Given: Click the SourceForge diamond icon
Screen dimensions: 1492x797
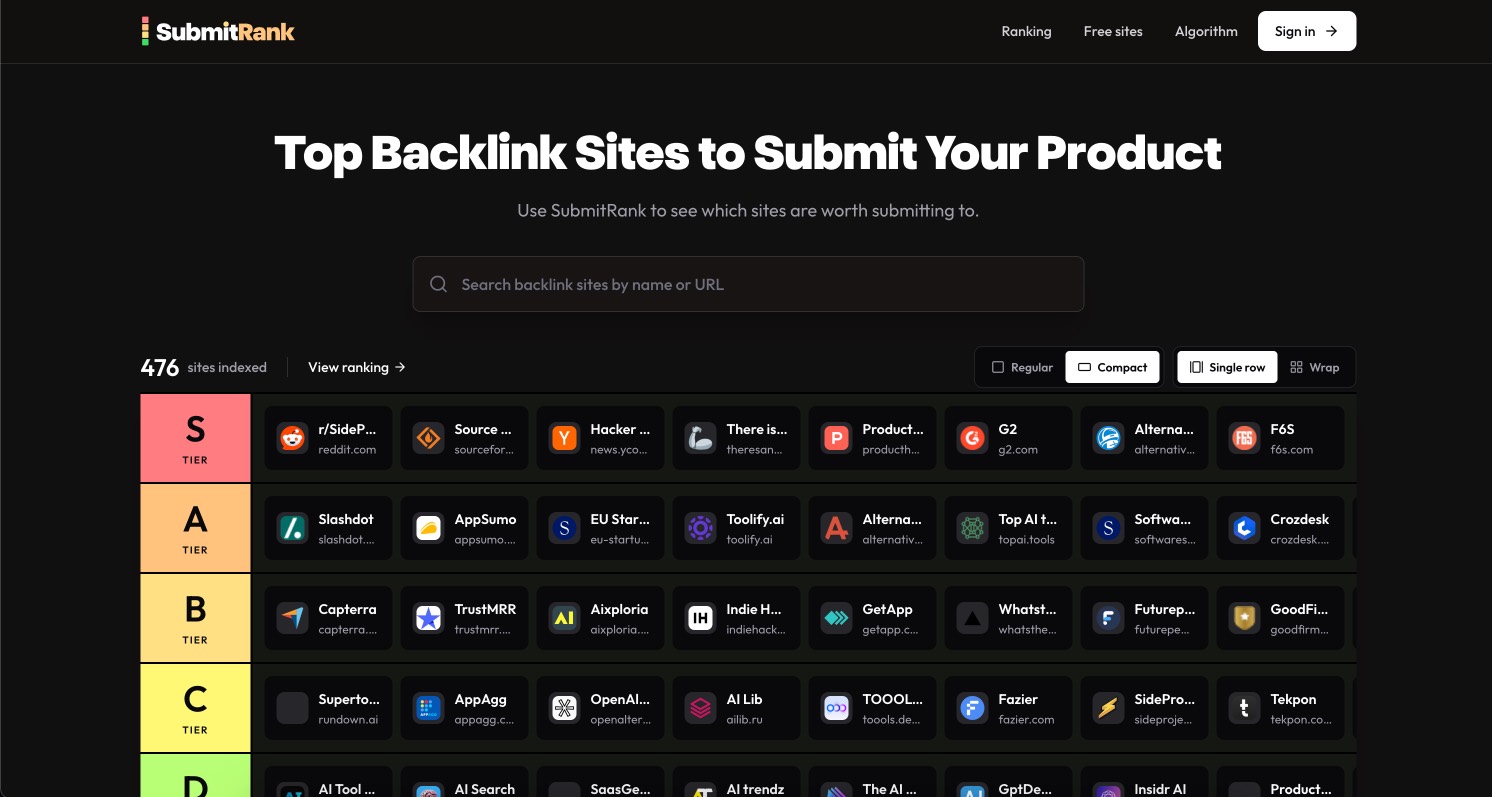Looking at the screenshot, I should tap(429, 438).
